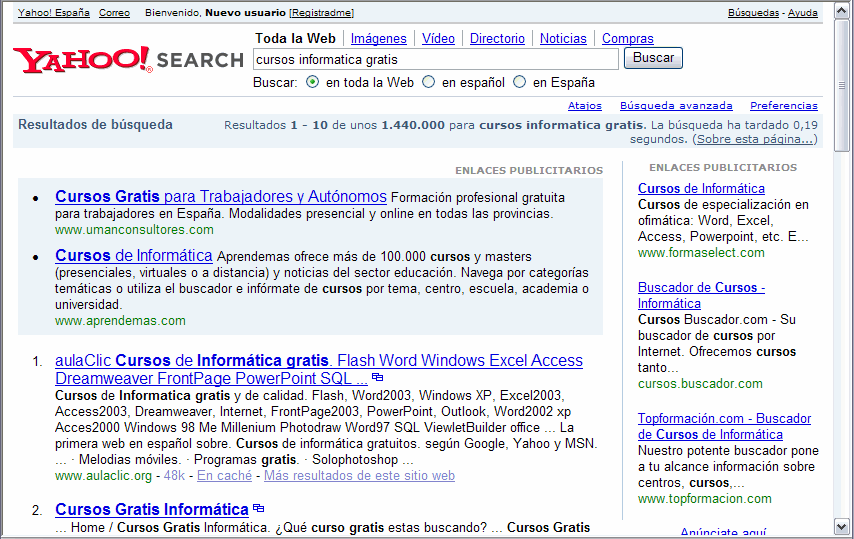Switch to the Vídeo search tab
The height and width of the screenshot is (539, 854).
pyautogui.click(x=438, y=39)
